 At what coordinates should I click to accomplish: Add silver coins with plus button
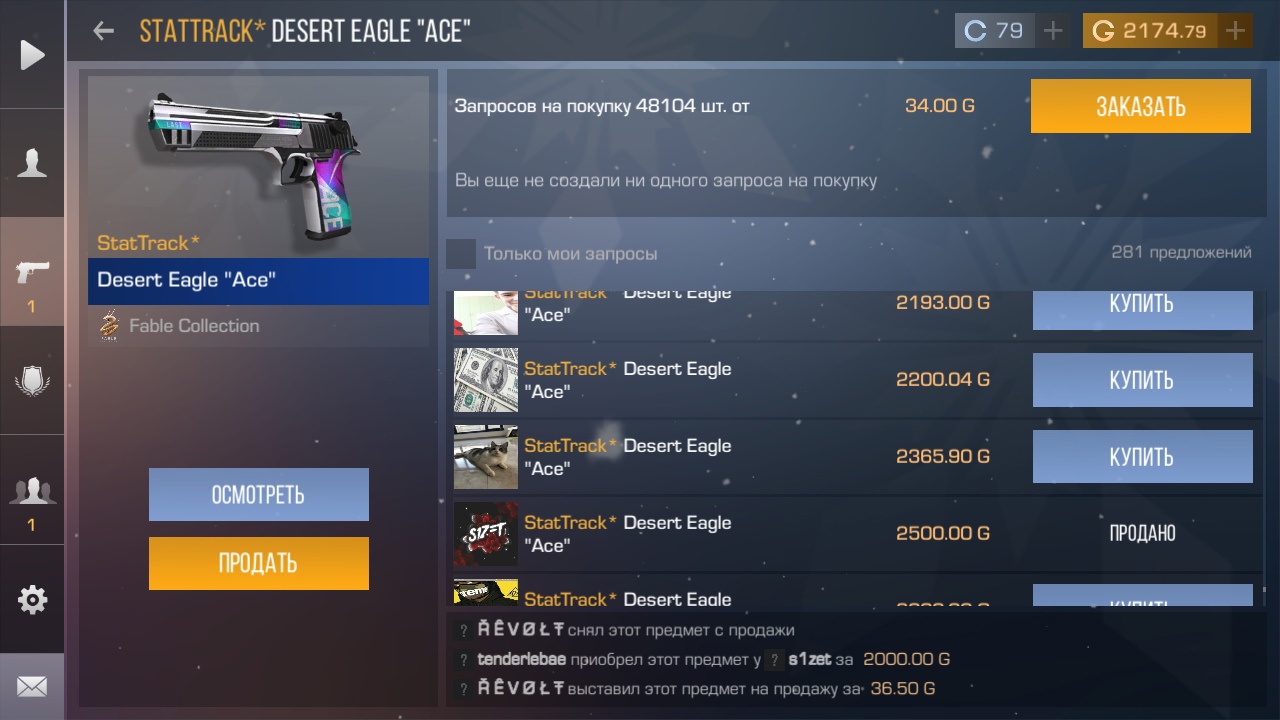pyautogui.click(x=1052, y=31)
